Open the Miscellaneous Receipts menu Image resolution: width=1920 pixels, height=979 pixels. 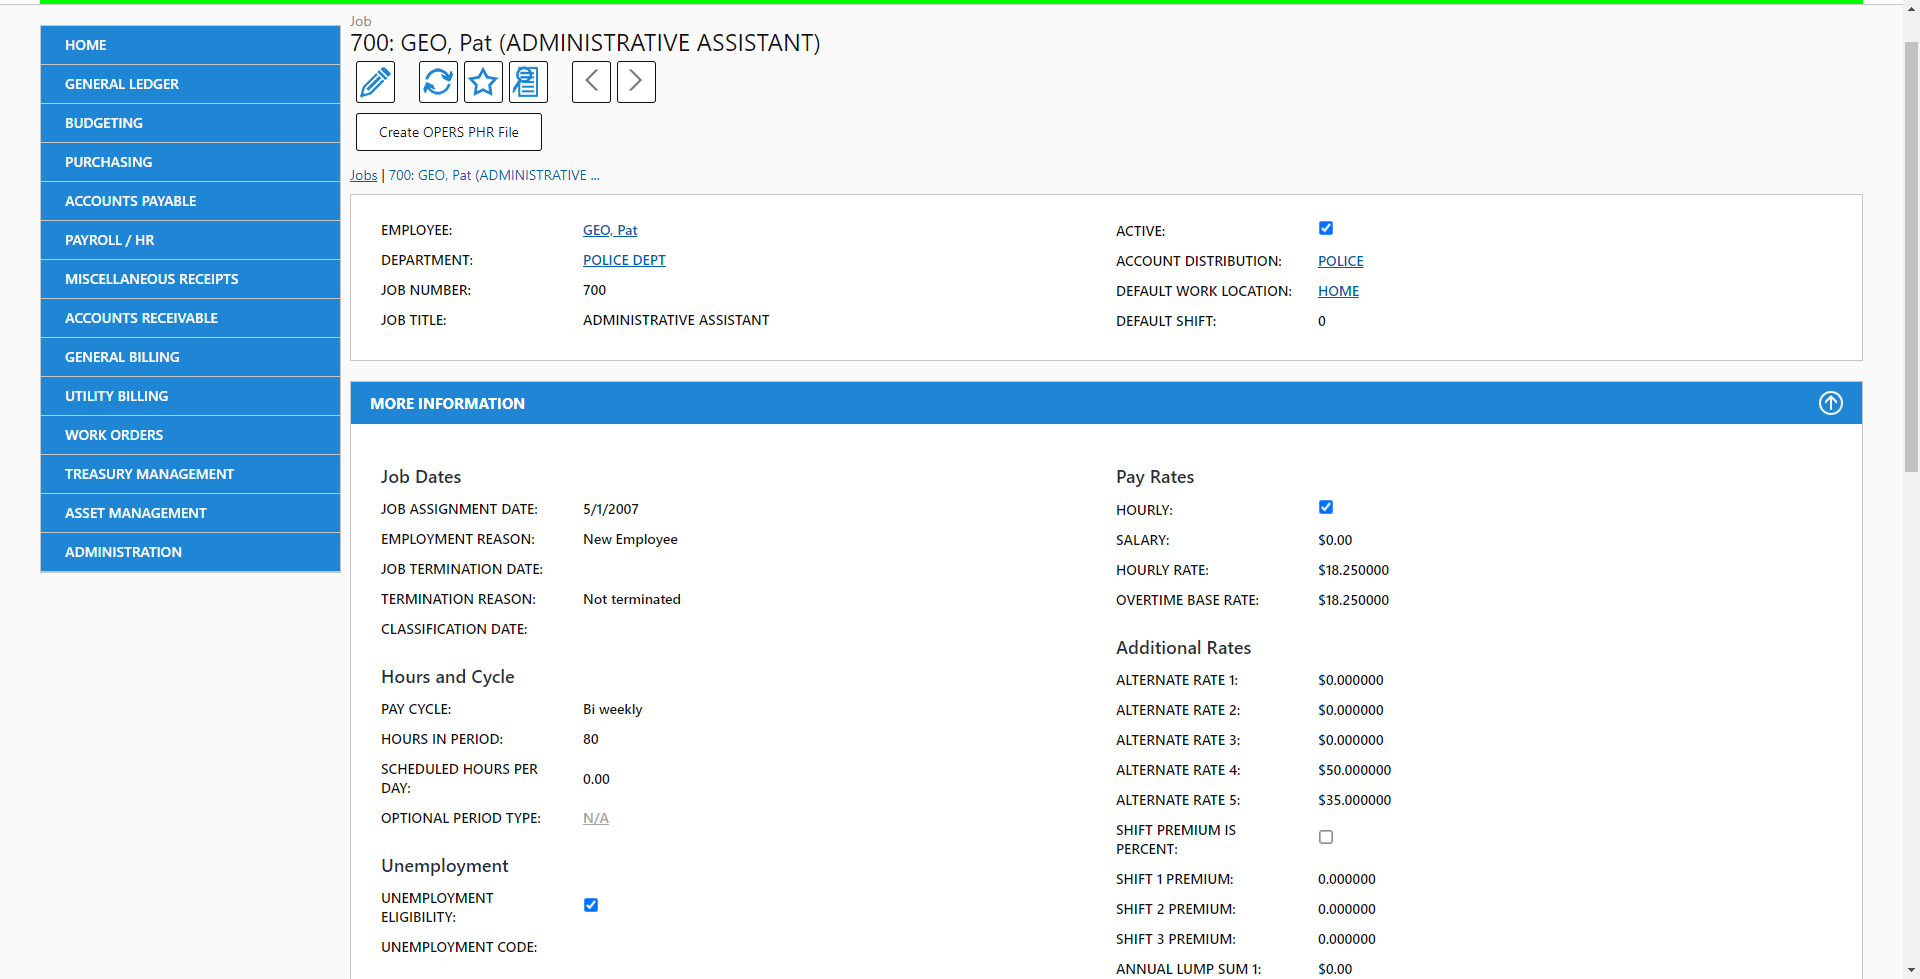click(x=190, y=279)
